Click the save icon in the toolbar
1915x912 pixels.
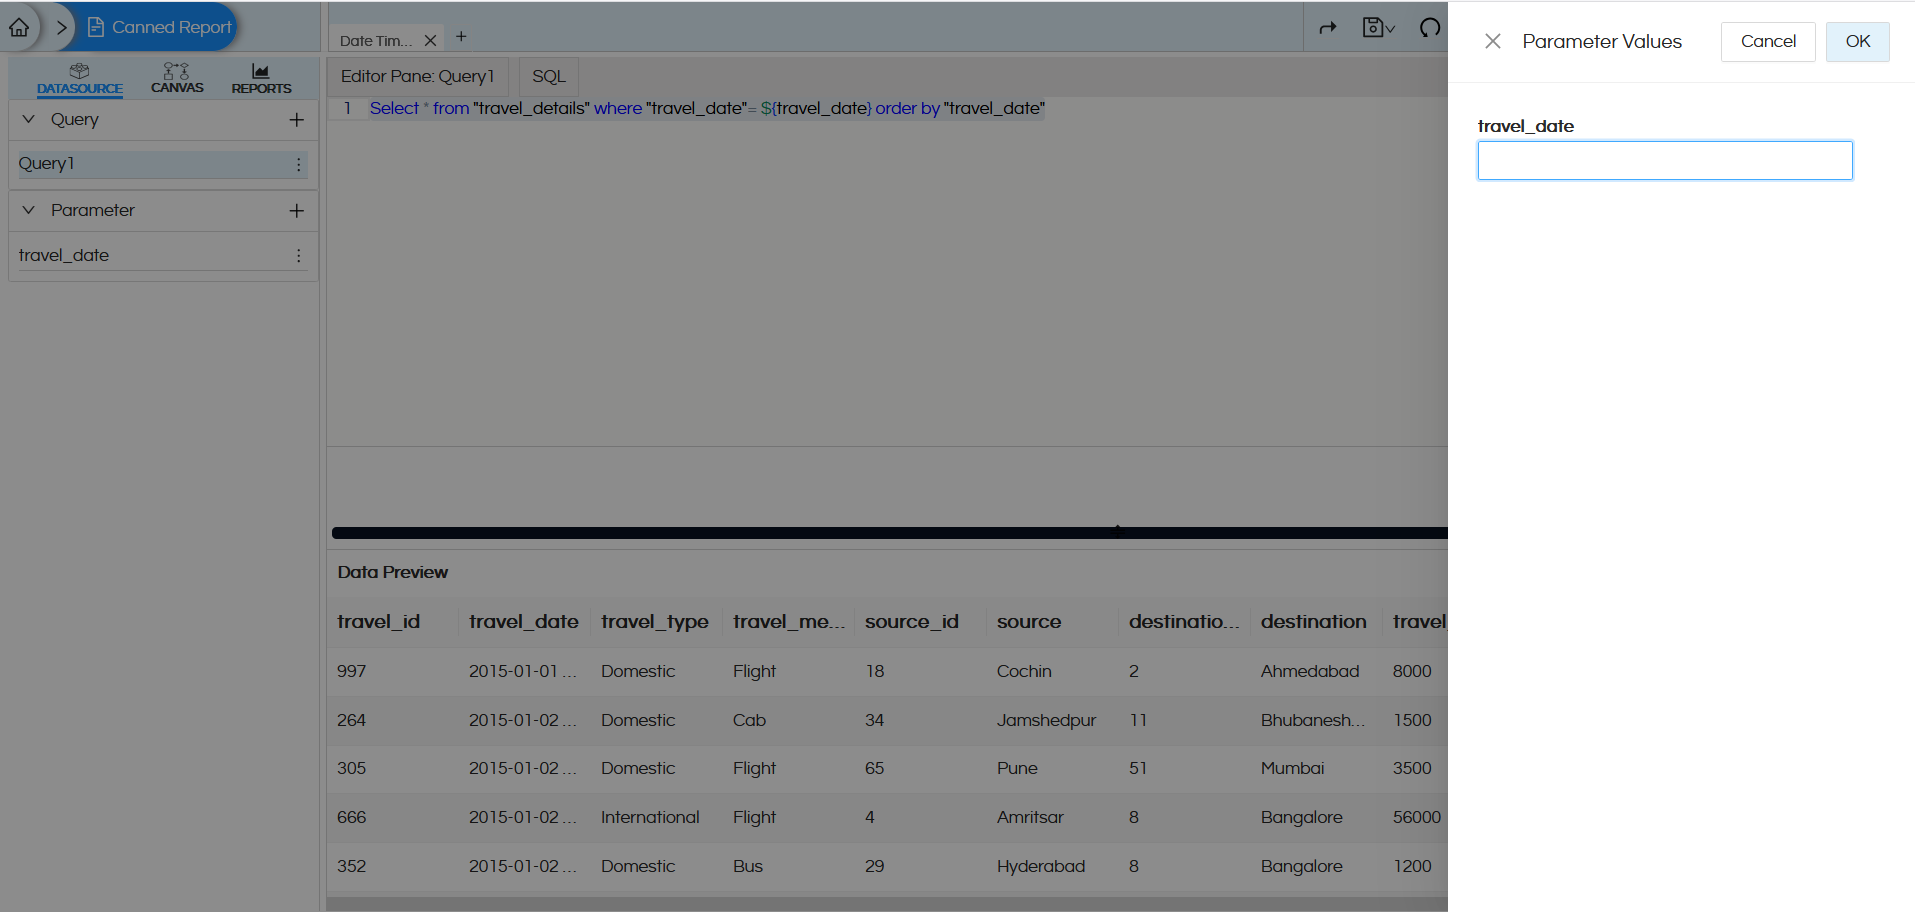[1374, 27]
